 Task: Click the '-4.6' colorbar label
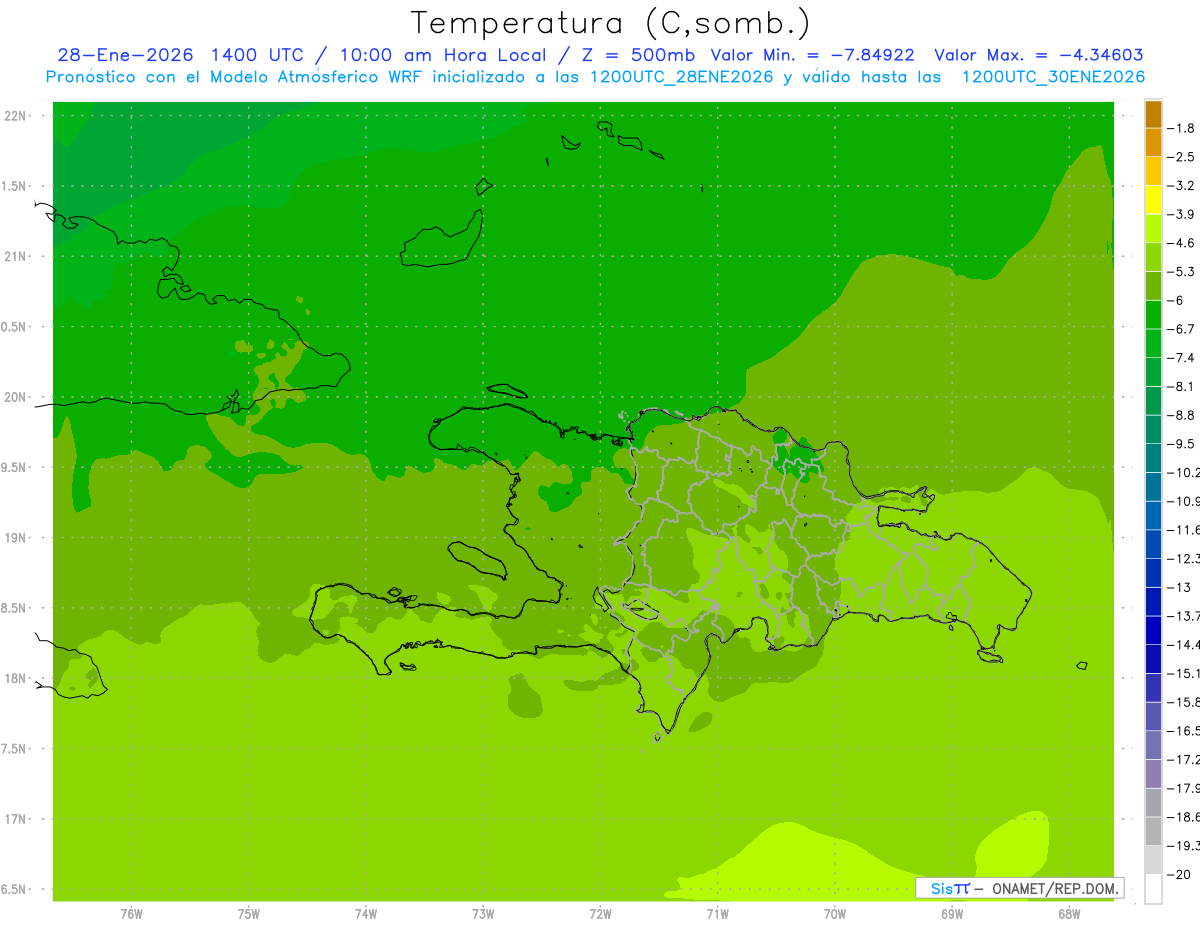coord(1183,243)
